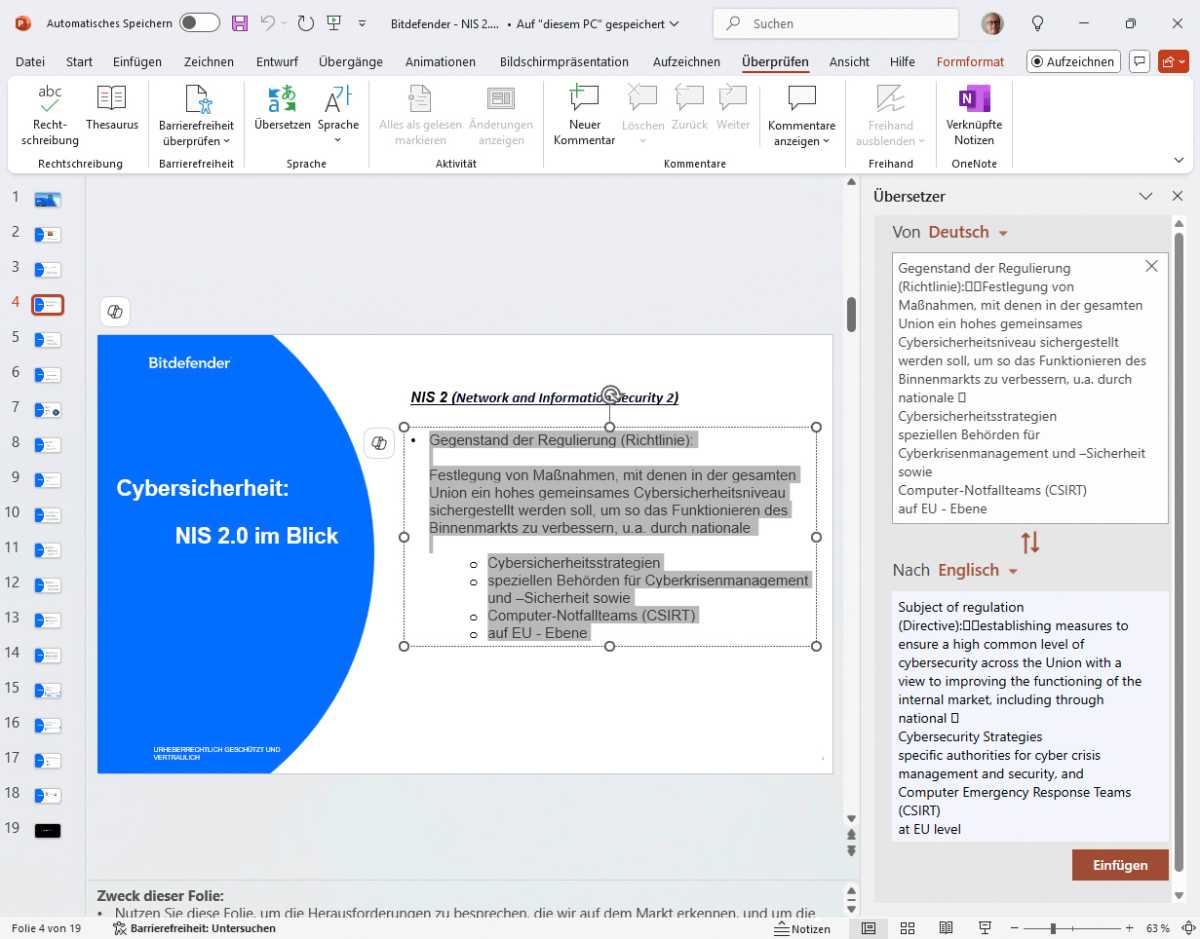Click the Redo icon in title bar

306,23
